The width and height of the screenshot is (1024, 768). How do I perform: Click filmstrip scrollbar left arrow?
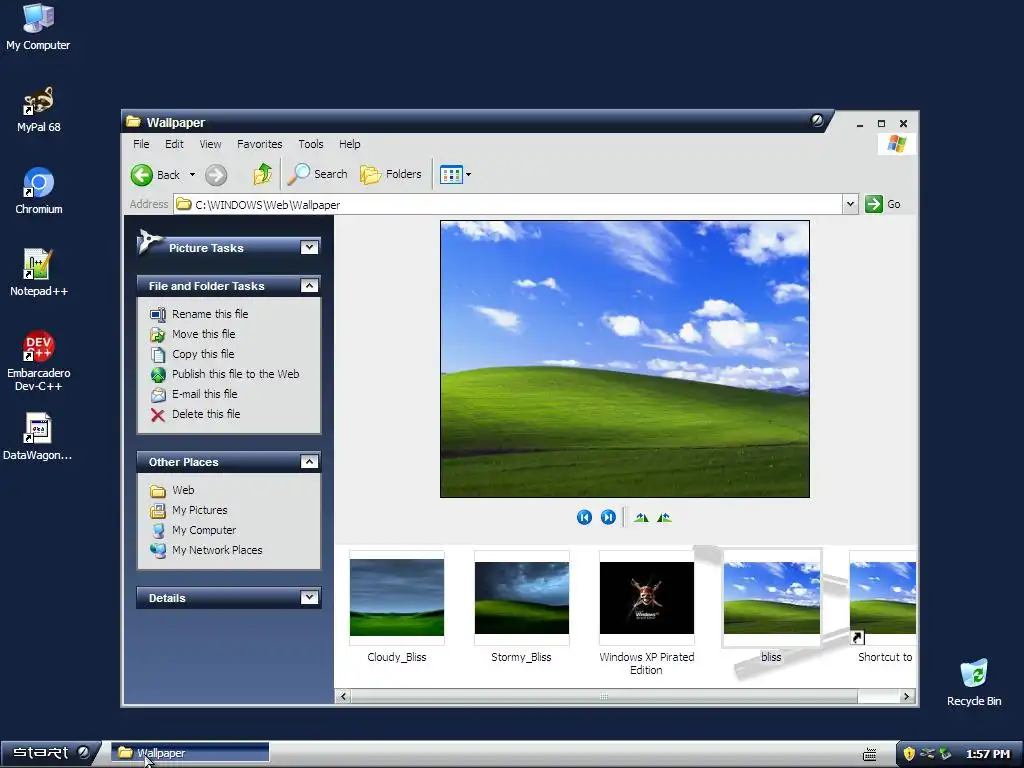[344, 697]
